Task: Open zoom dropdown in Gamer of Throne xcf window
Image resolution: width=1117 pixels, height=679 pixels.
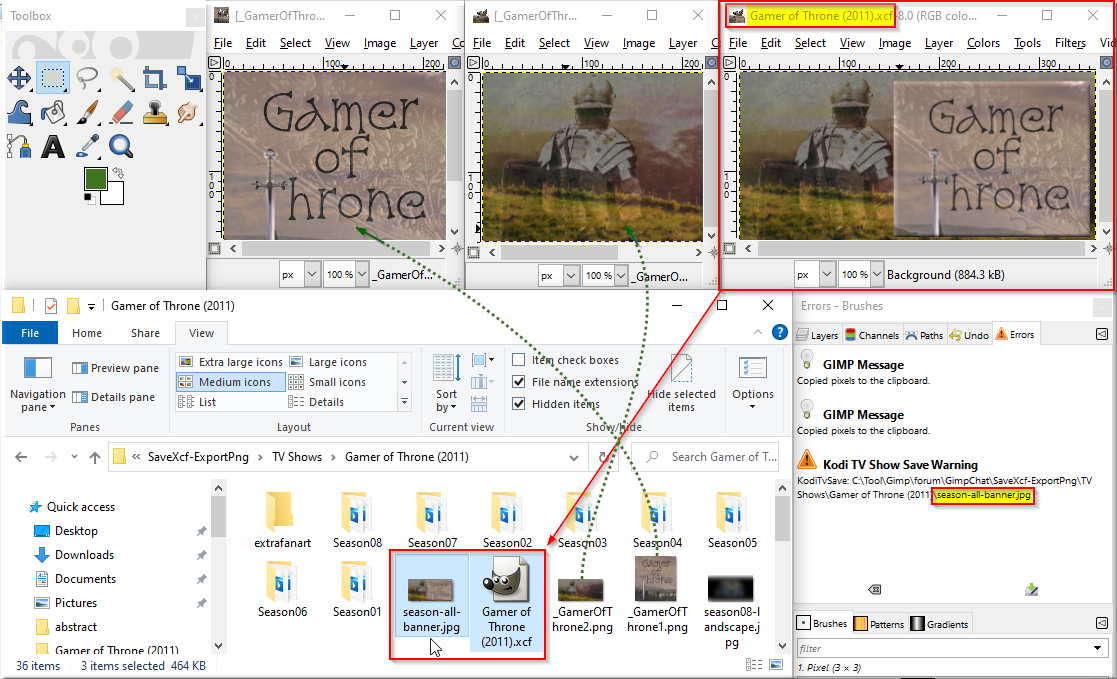Action: pyautogui.click(x=877, y=274)
